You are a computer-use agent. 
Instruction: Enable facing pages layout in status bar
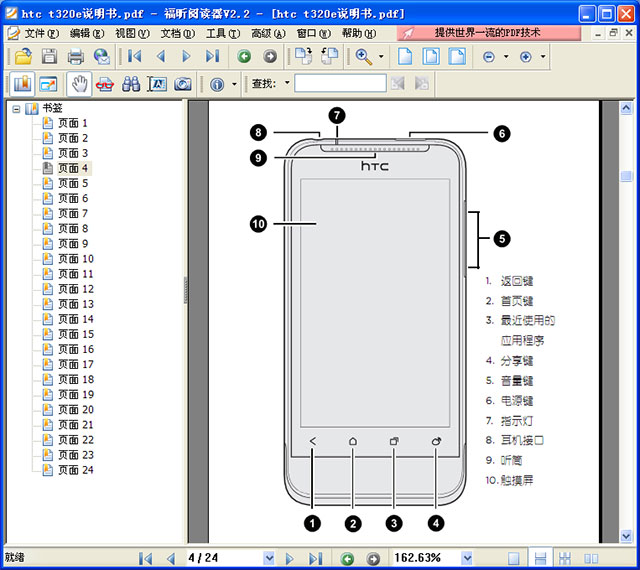click(x=591, y=558)
